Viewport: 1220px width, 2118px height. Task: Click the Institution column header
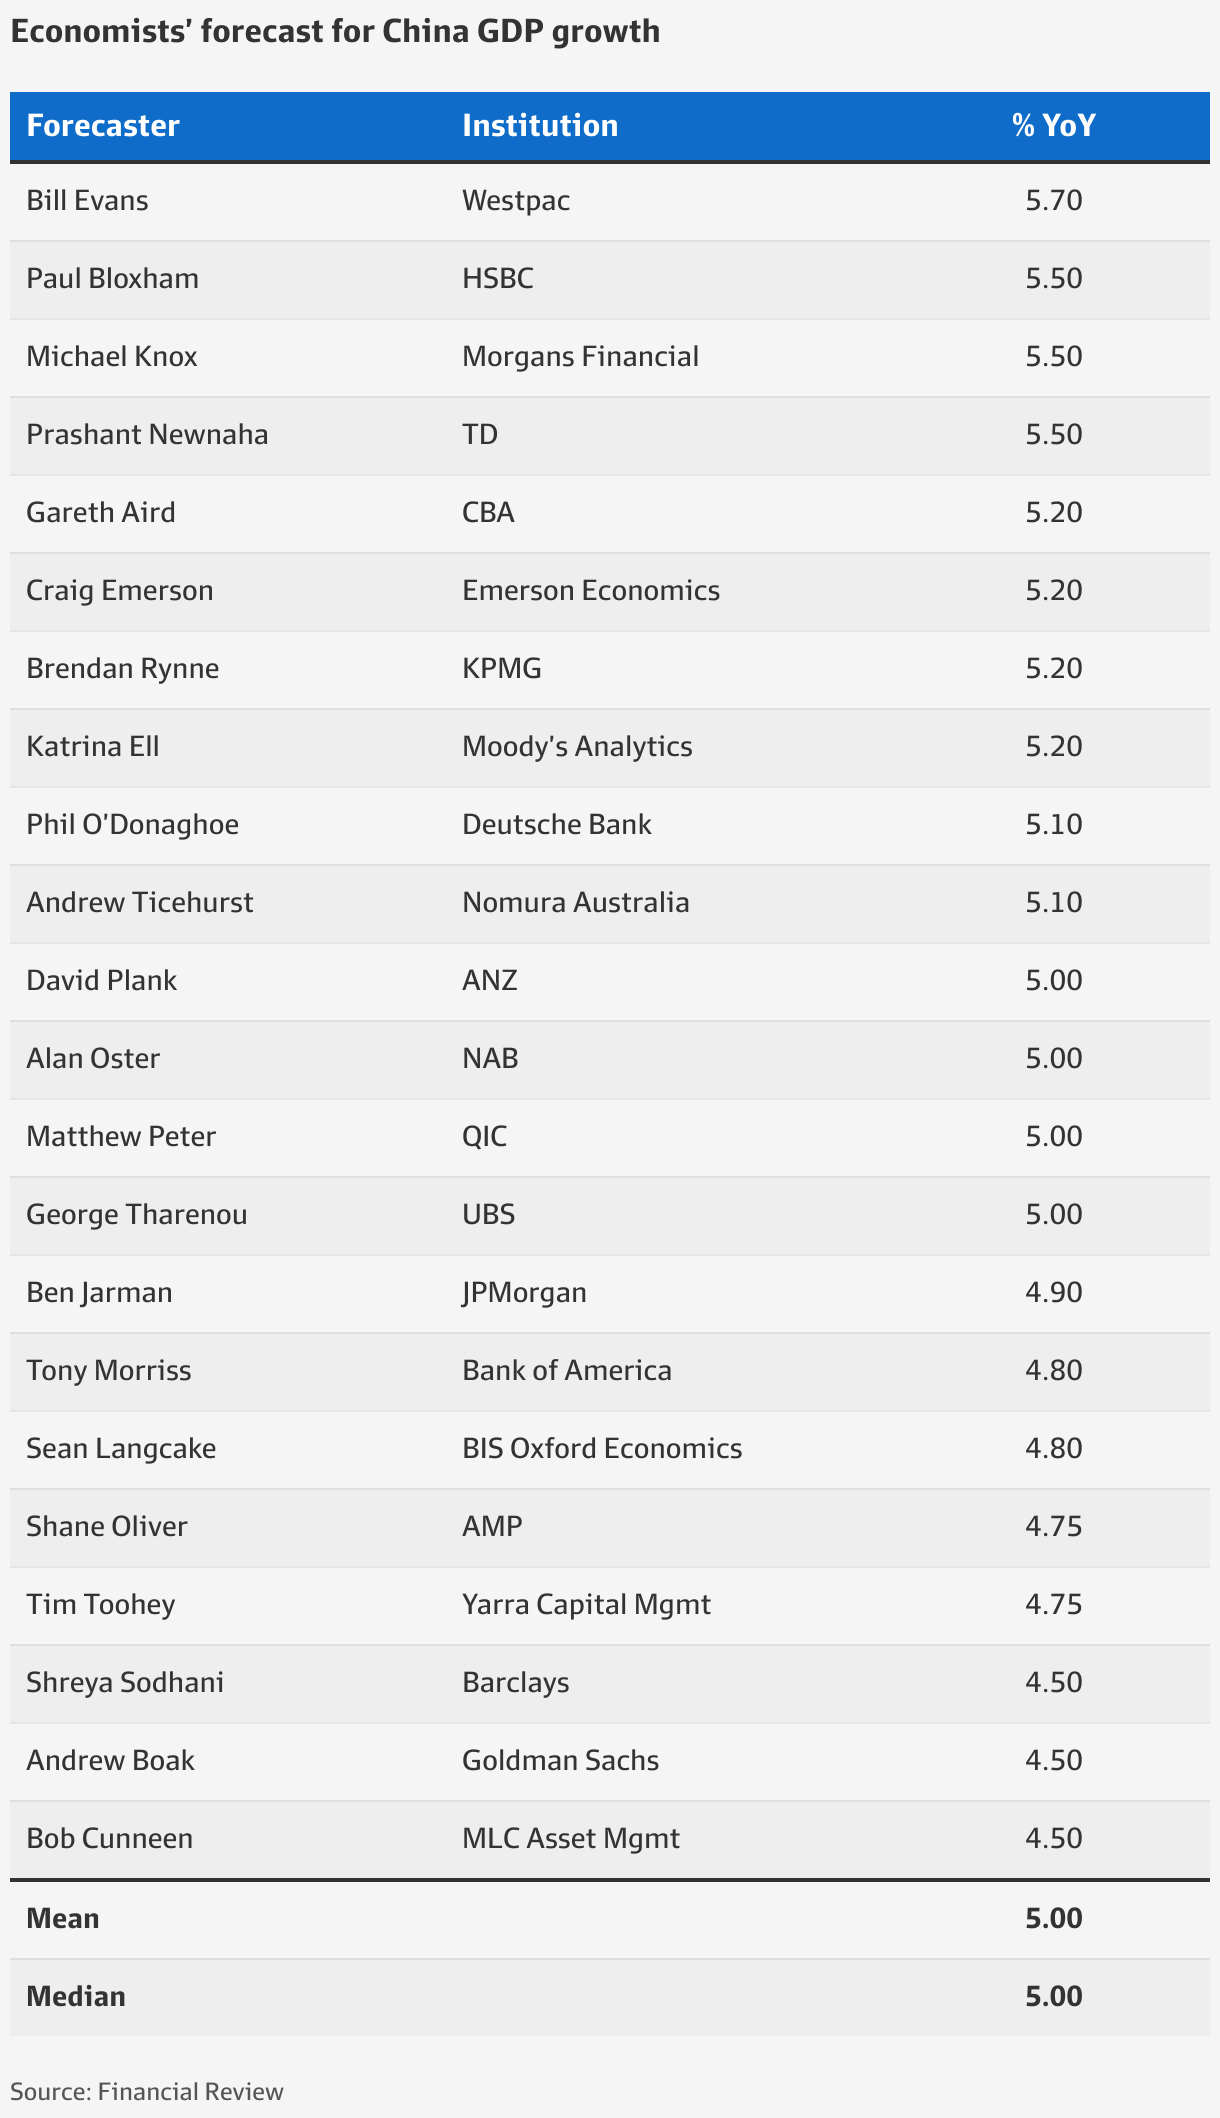540,126
